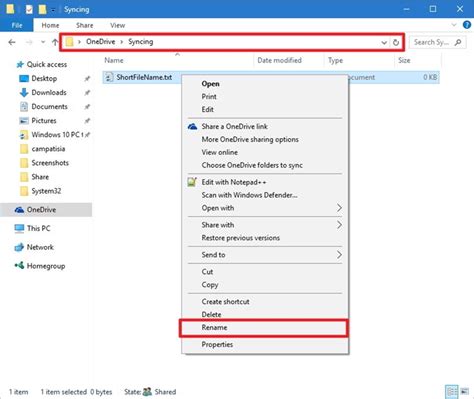Switch to the Share ribbon tab

[84, 25]
